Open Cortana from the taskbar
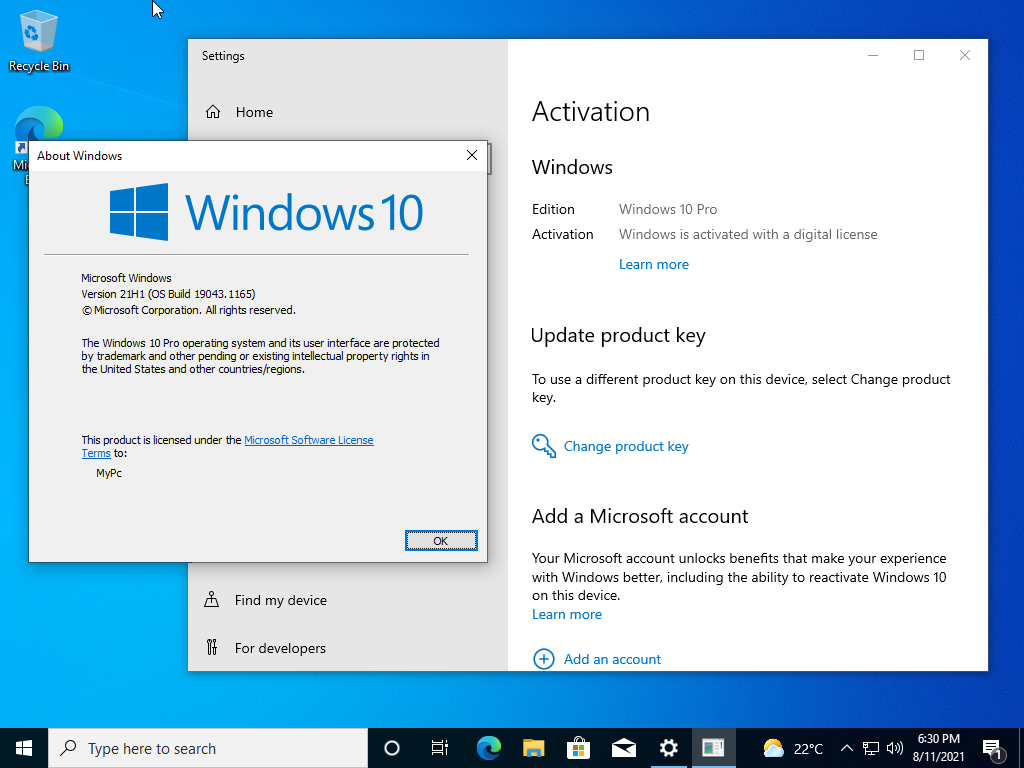This screenshot has height=768, width=1024. tap(392, 748)
